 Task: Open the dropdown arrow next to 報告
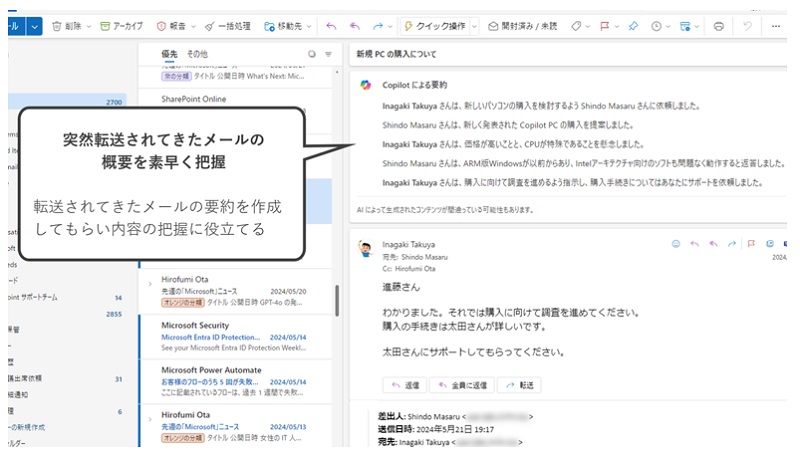coord(193,27)
